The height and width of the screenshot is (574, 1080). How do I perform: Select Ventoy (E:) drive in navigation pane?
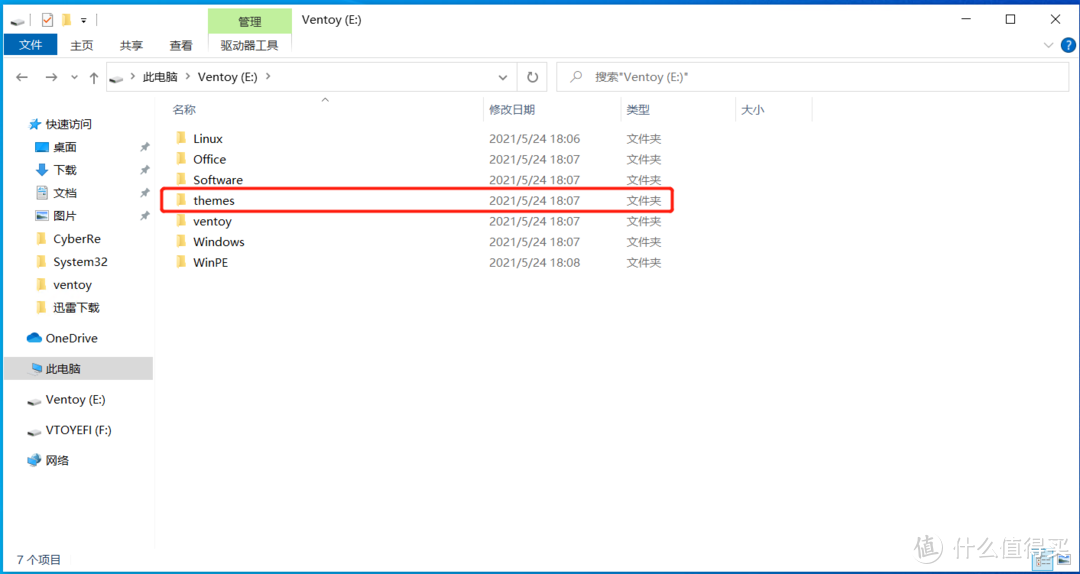(x=75, y=400)
